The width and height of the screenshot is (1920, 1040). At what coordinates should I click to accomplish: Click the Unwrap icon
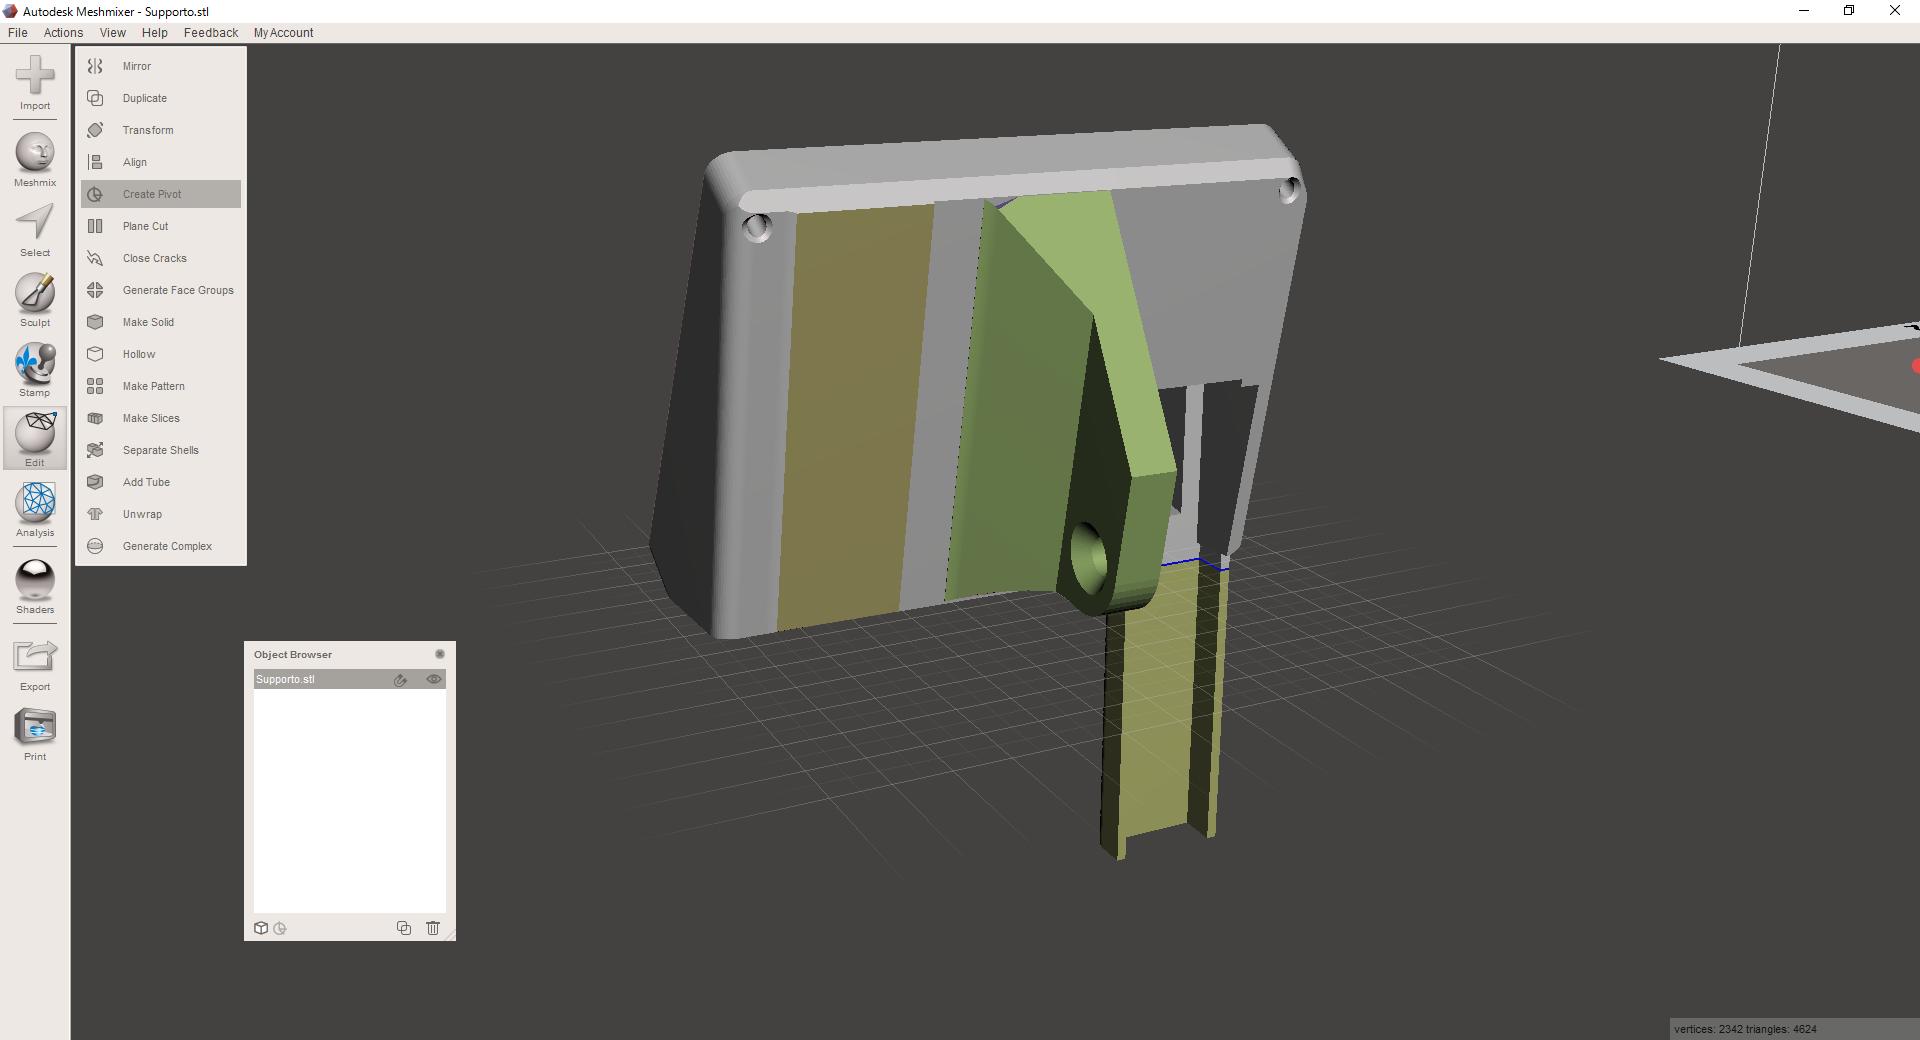tap(95, 514)
